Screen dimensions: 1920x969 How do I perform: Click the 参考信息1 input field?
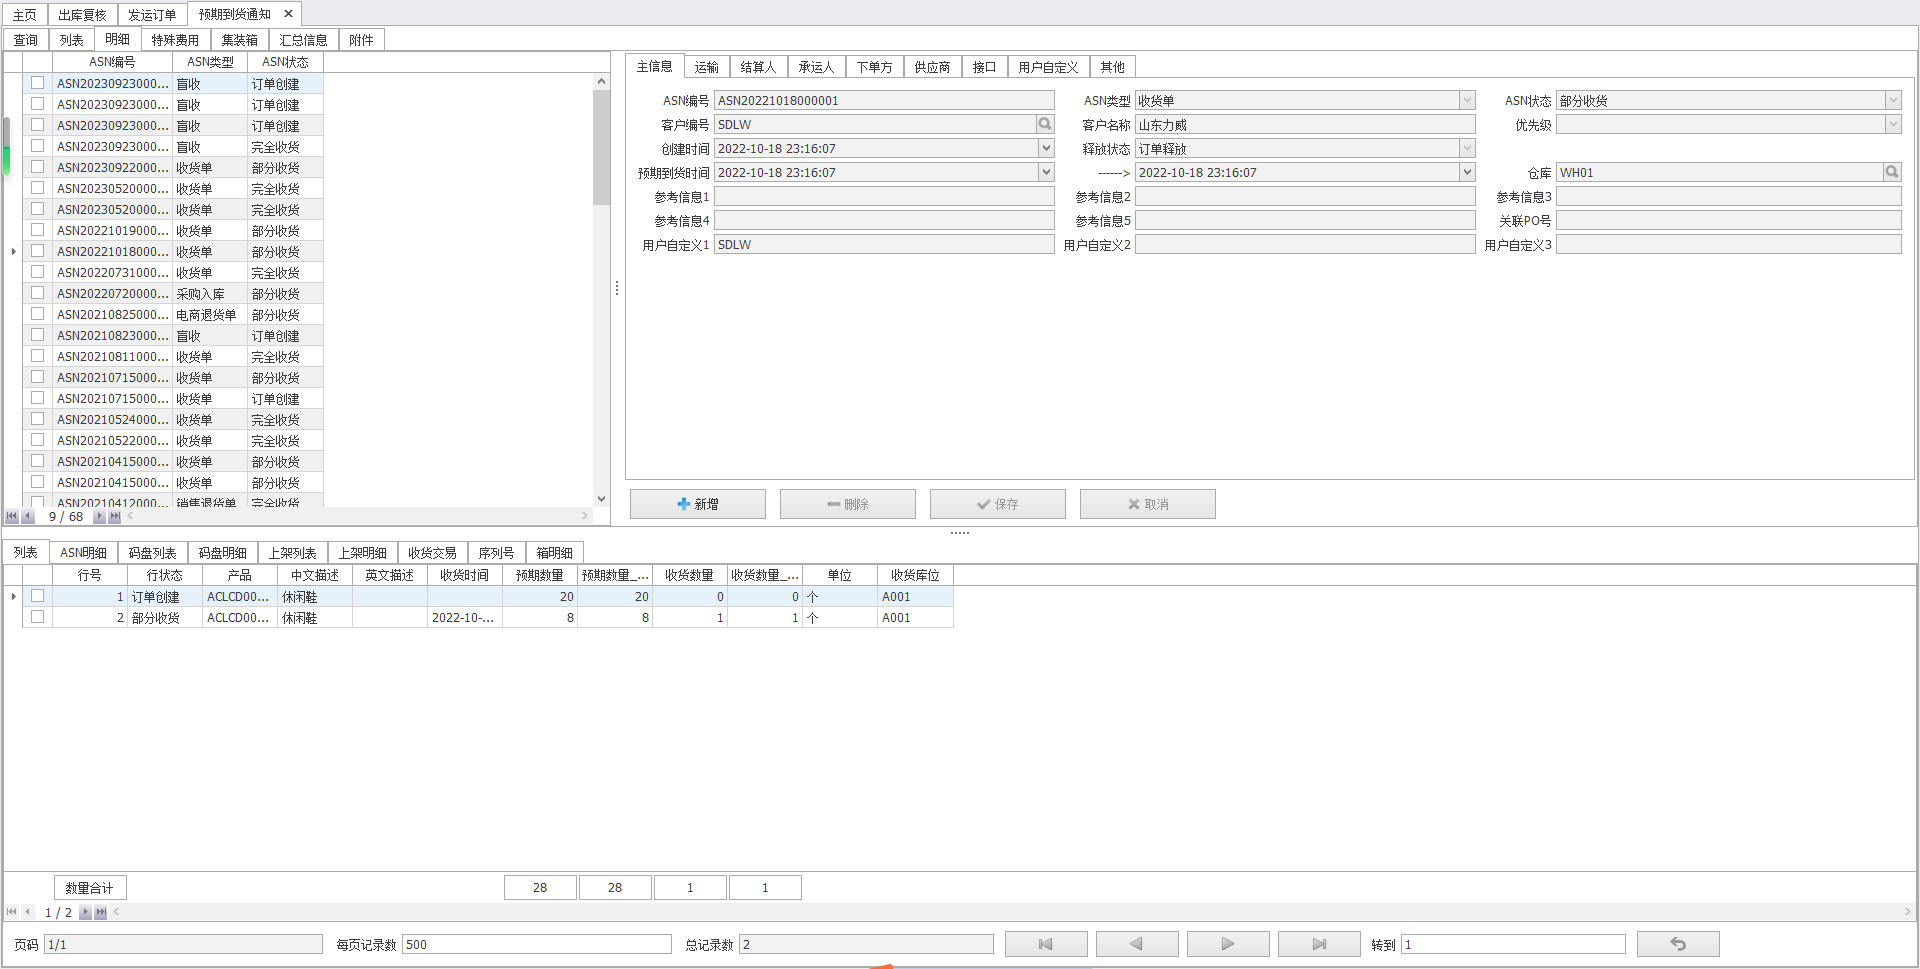click(x=884, y=196)
